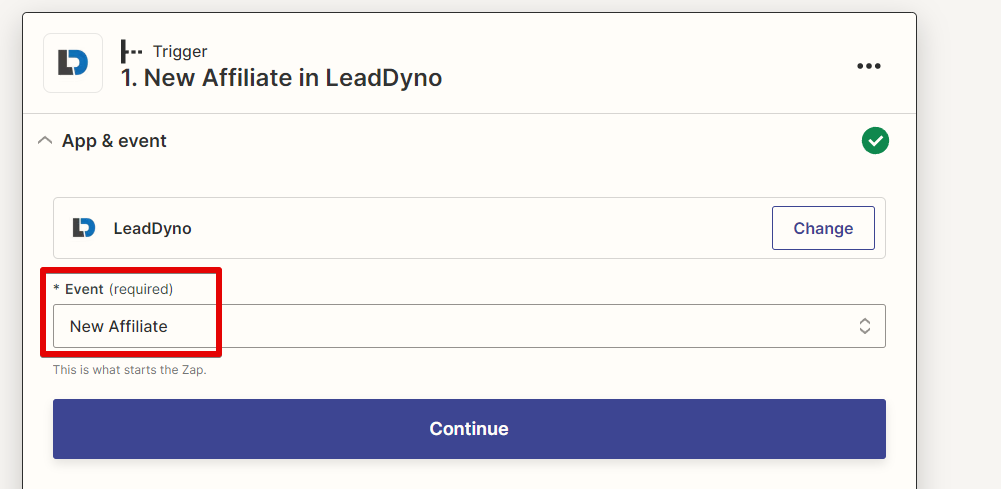Image resolution: width=1001 pixels, height=489 pixels.
Task: Click the step title New Affiliate in LeadDyno
Action: pyautogui.click(x=282, y=78)
